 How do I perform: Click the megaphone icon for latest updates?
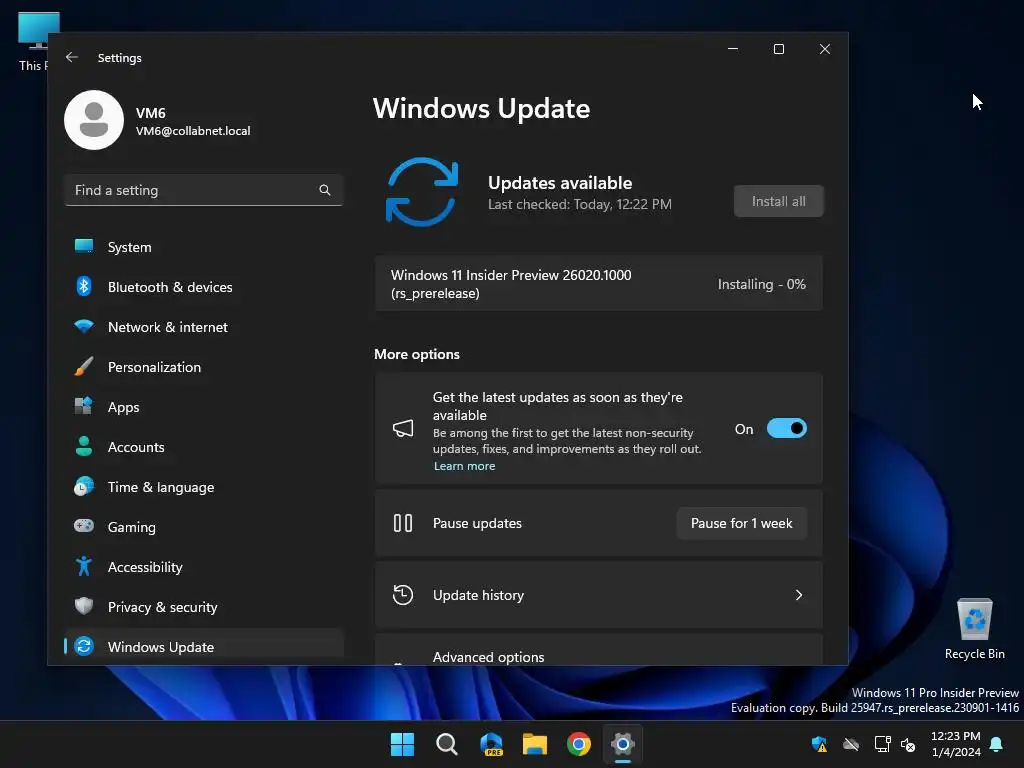coord(403,428)
